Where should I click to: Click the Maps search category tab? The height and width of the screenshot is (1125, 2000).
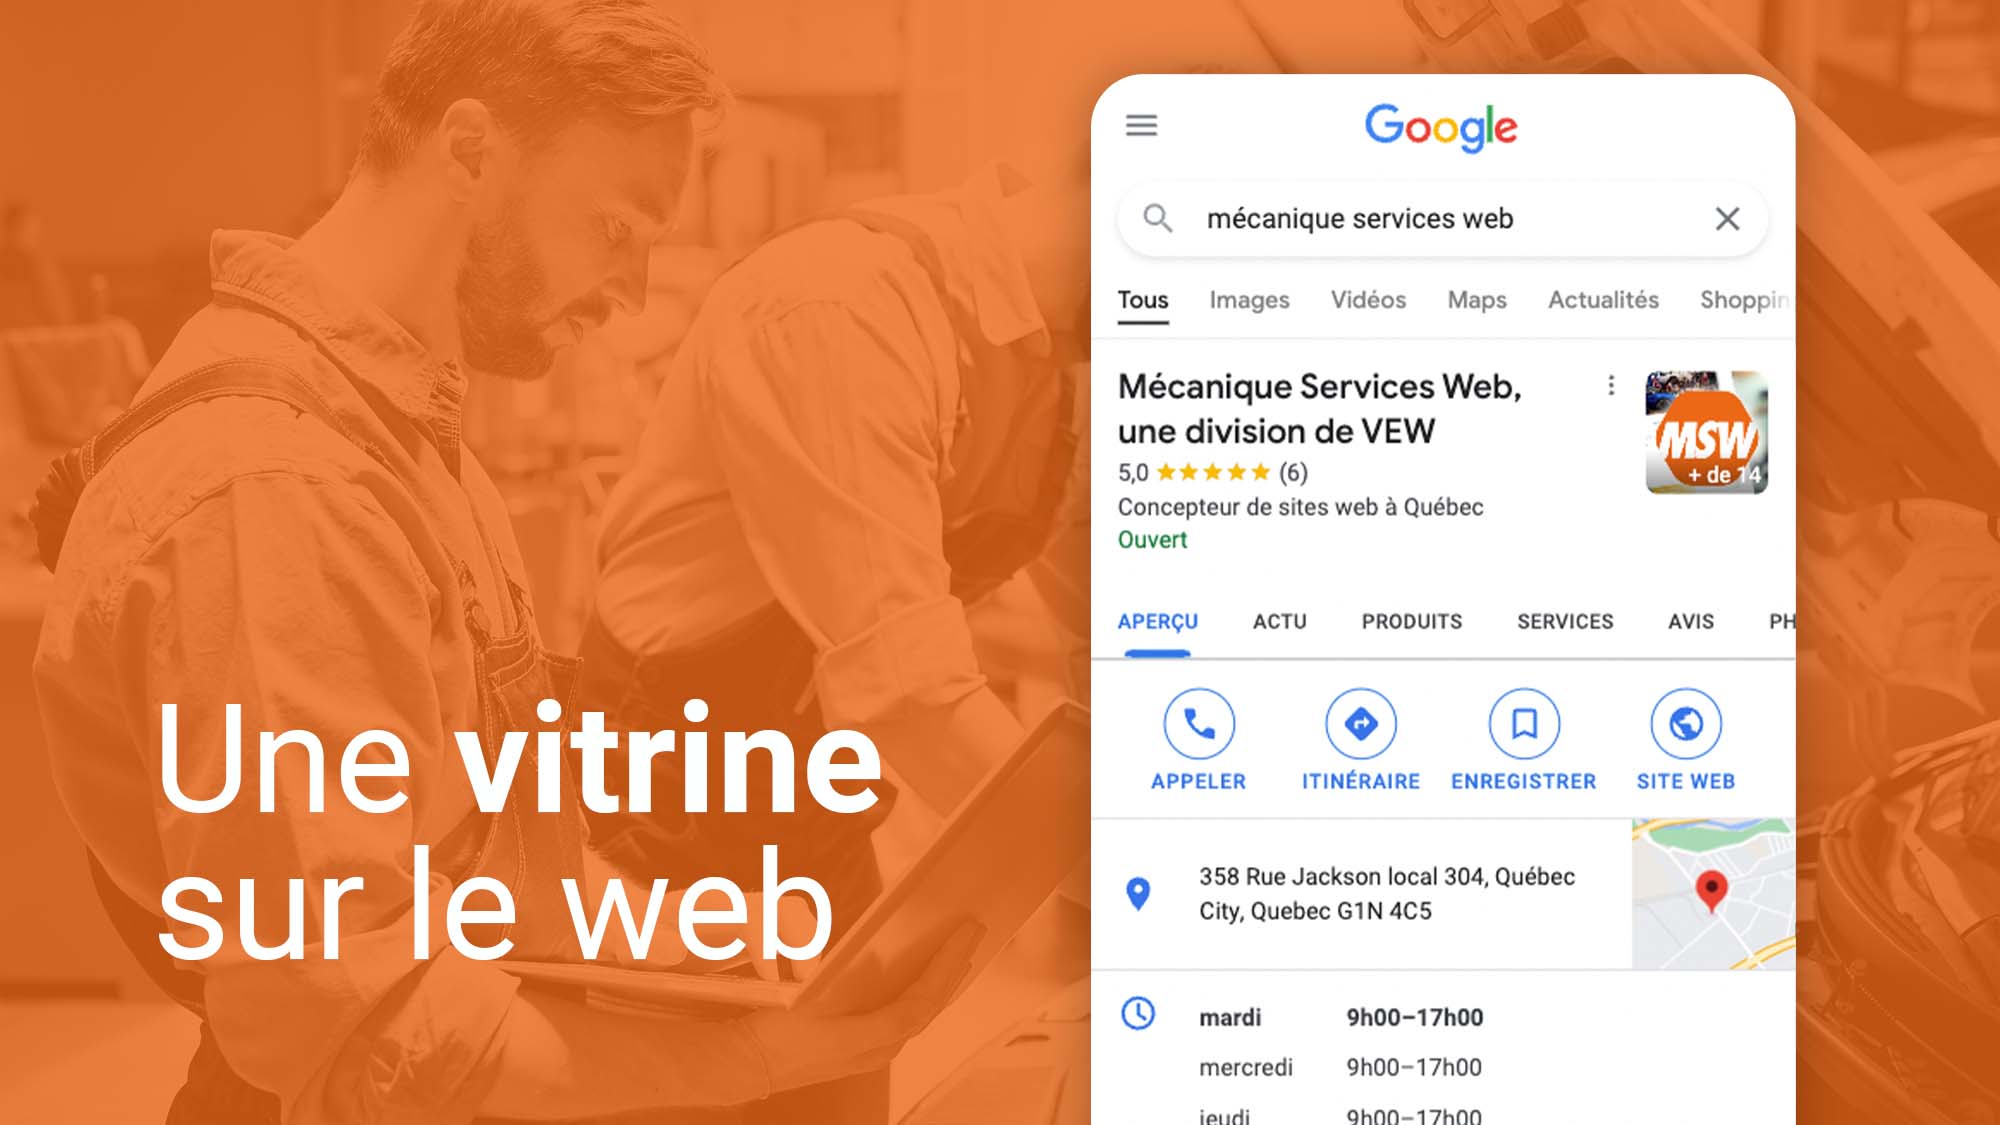pyautogui.click(x=1475, y=299)
